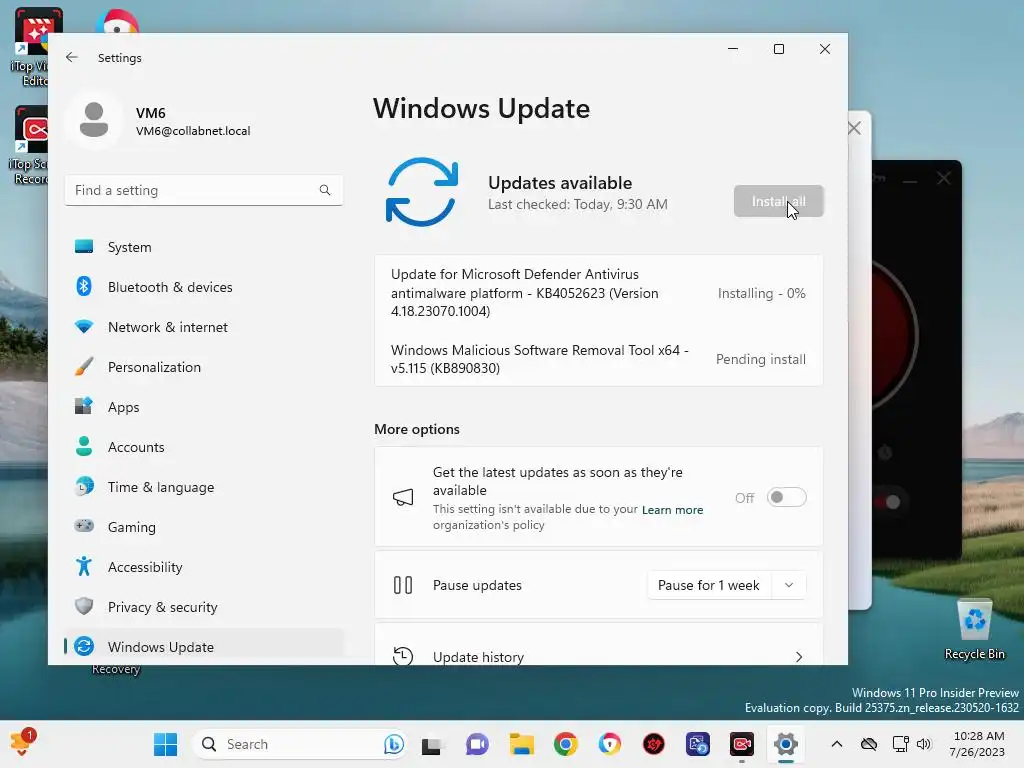Image resolution: width=1024 pixels, height=768 pixels.
Task: Click the Learn more link
Action: 672,510
